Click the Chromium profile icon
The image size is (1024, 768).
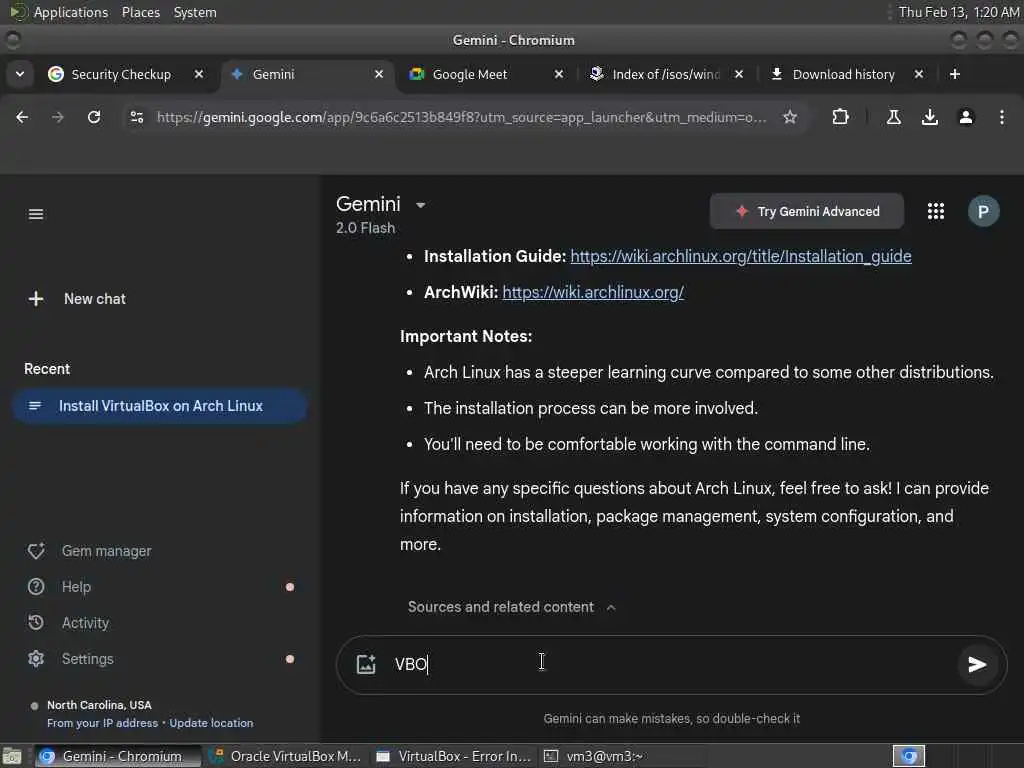[x=966, y=117]
